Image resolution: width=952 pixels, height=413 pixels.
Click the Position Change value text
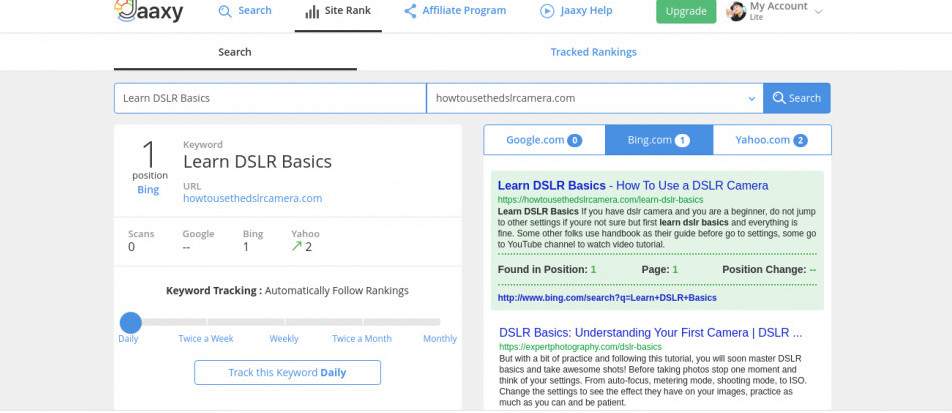812,269
